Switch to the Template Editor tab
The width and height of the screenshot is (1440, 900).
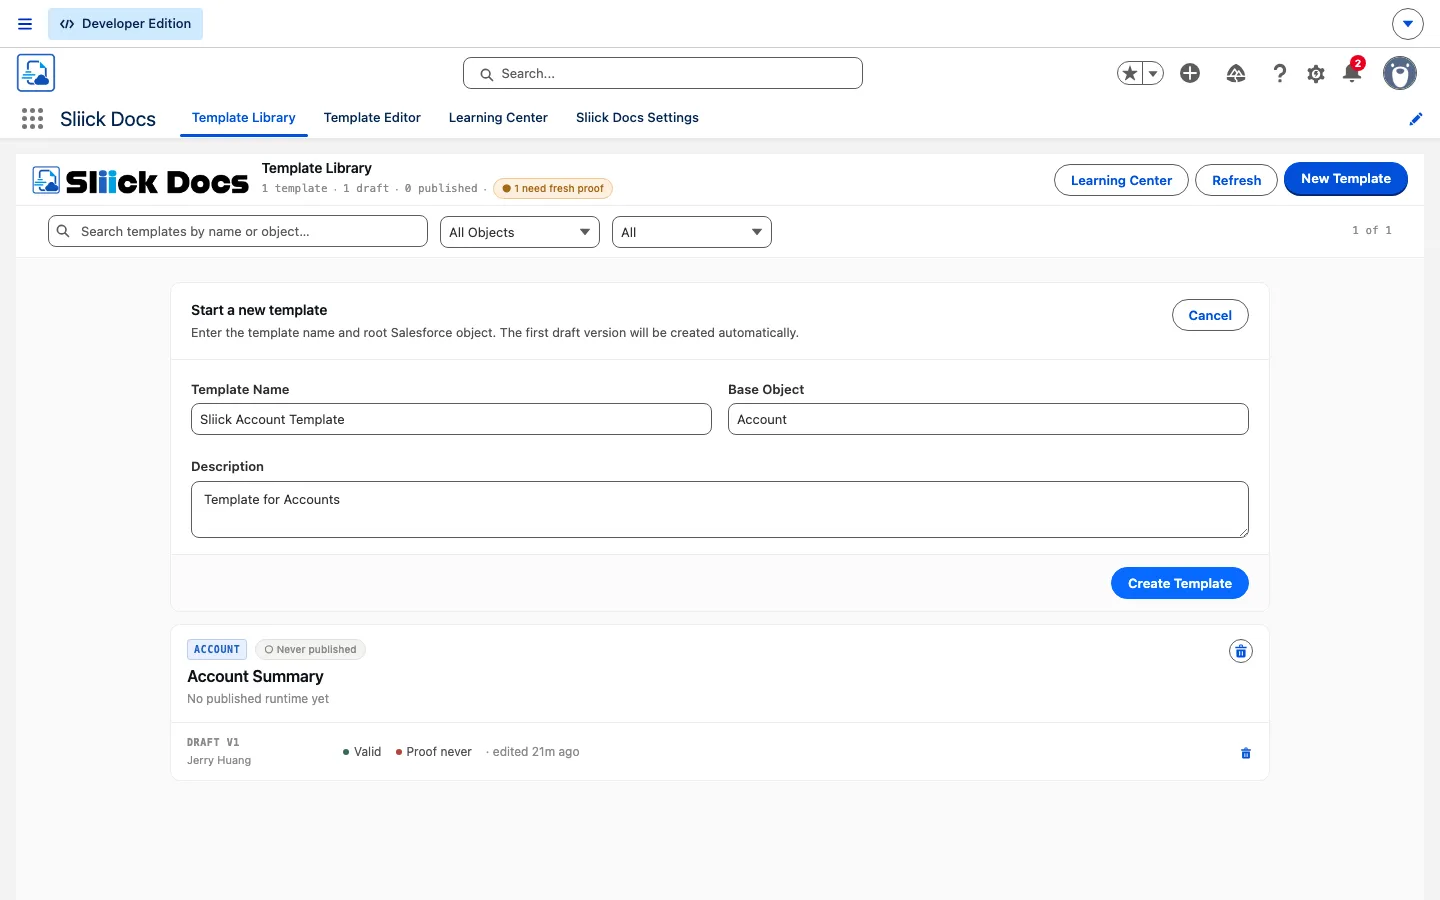(372, 118)
